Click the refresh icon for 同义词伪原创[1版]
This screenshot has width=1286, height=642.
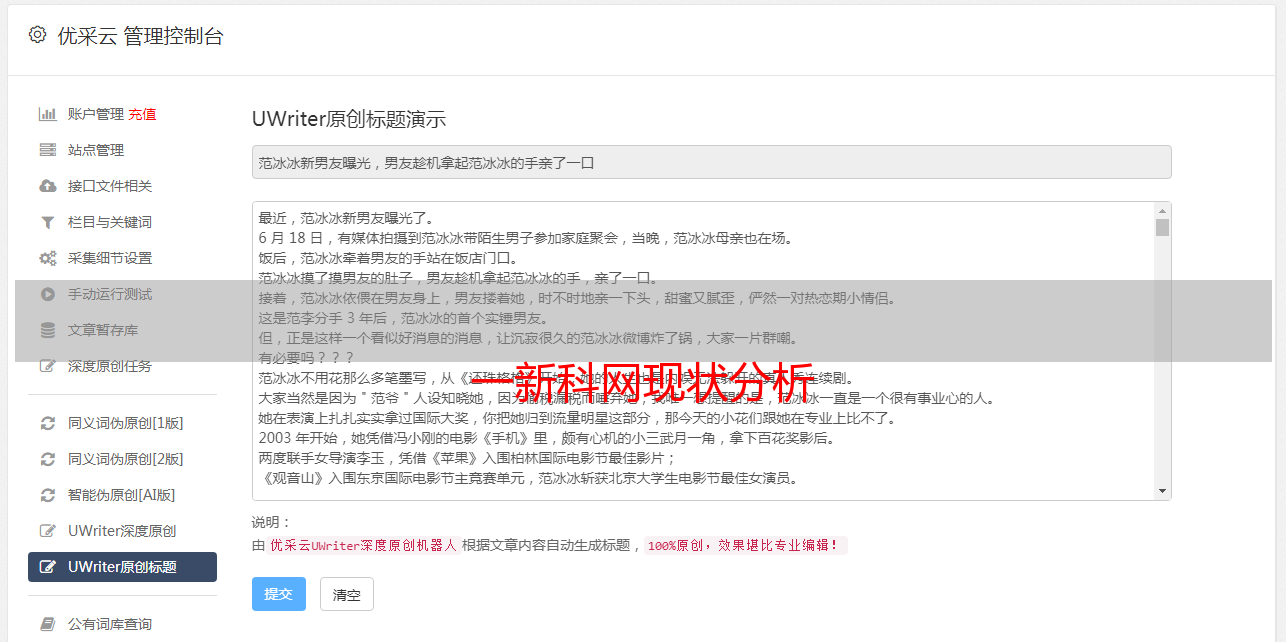tap(47, 423)
